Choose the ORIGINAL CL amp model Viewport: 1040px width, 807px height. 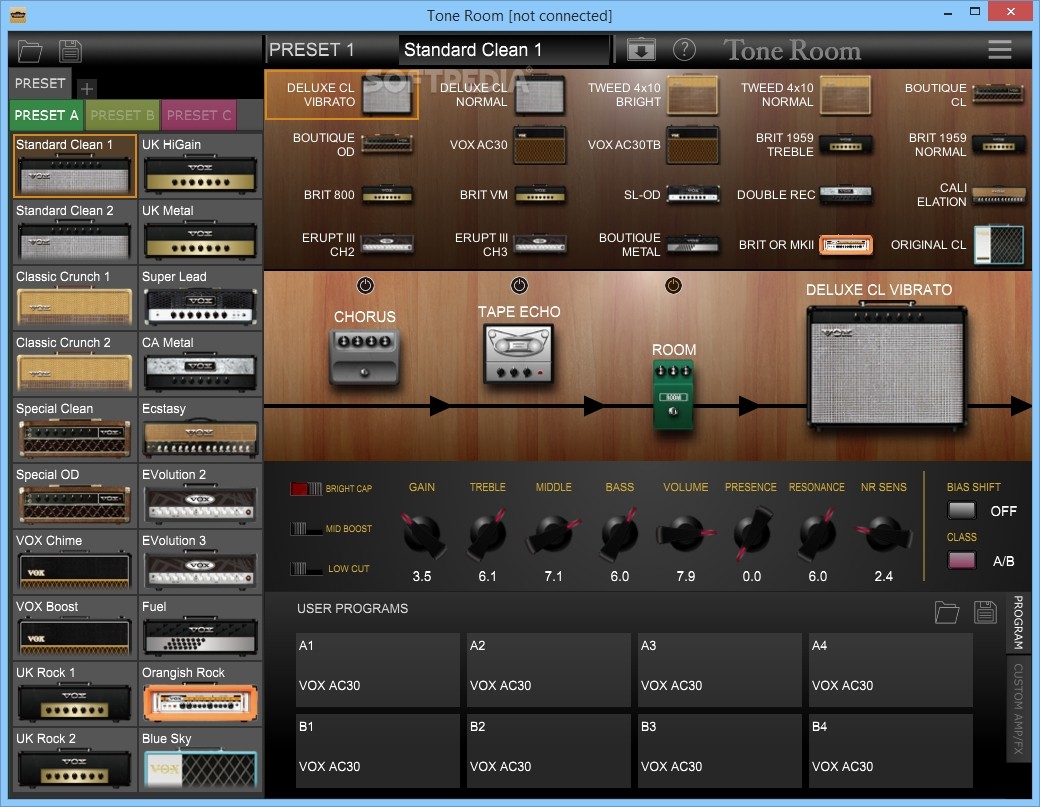pos(956,245)
